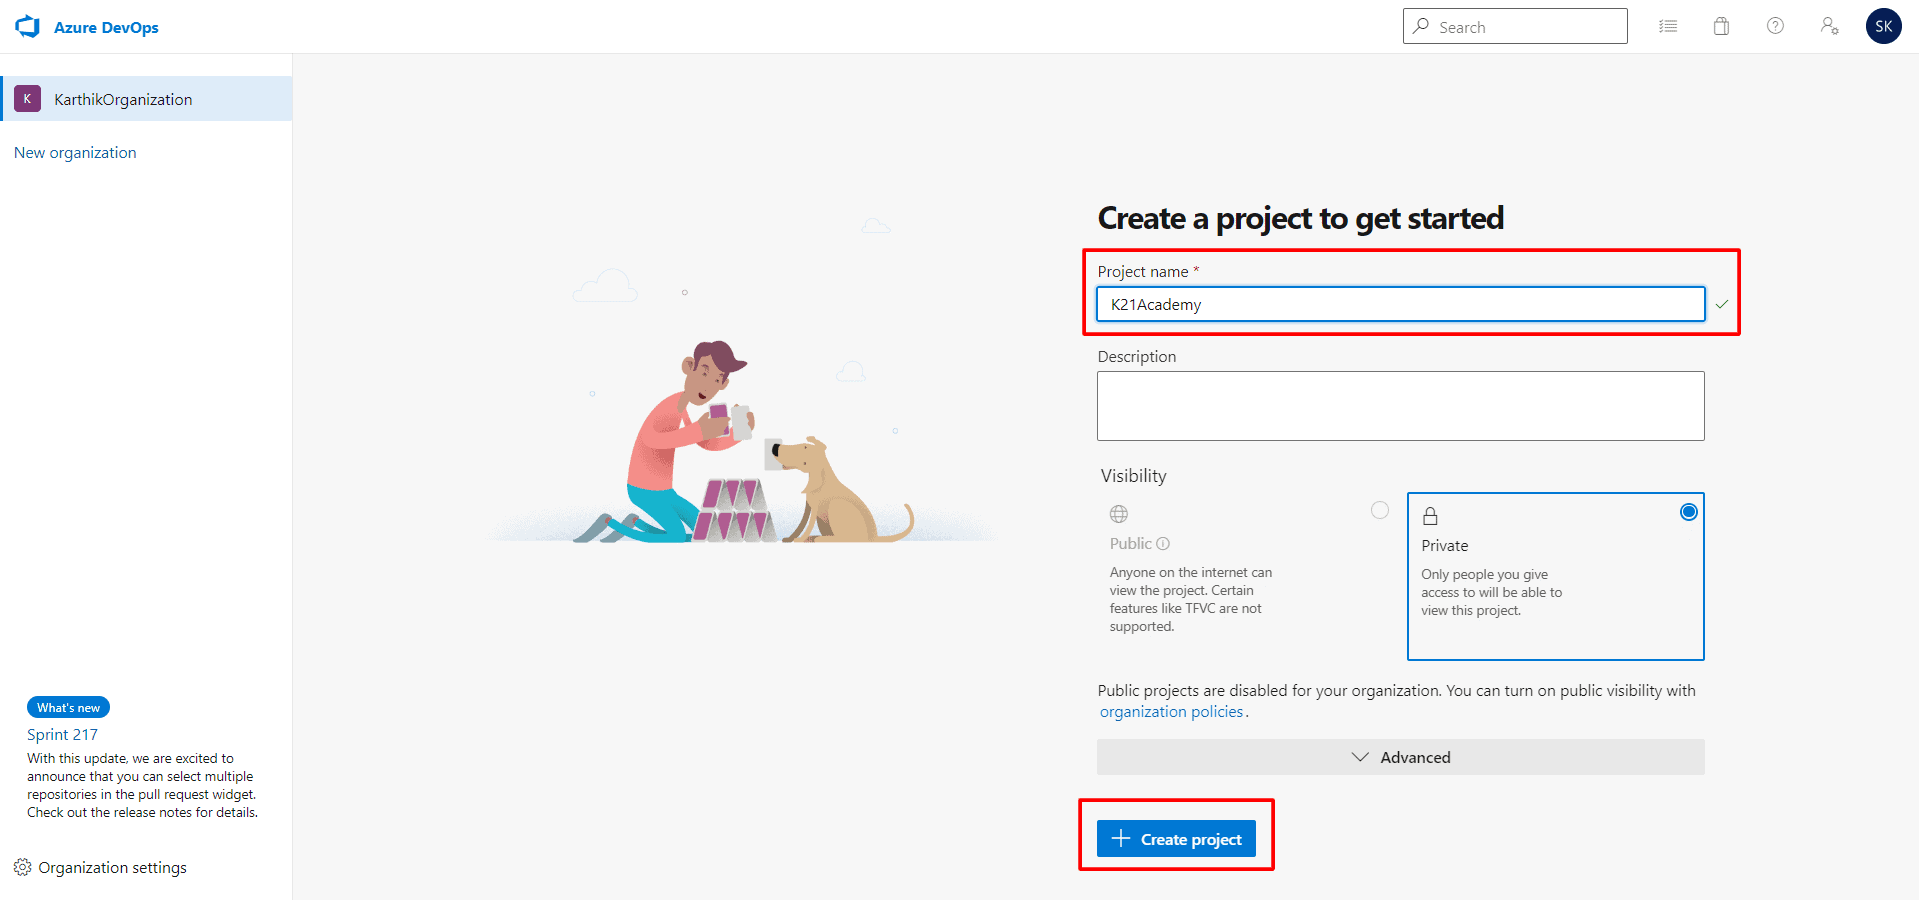Click the Private visibility lock icon
Image resolution: width=1919 pixels, height=900 pixels.
tap(1430, 515)
